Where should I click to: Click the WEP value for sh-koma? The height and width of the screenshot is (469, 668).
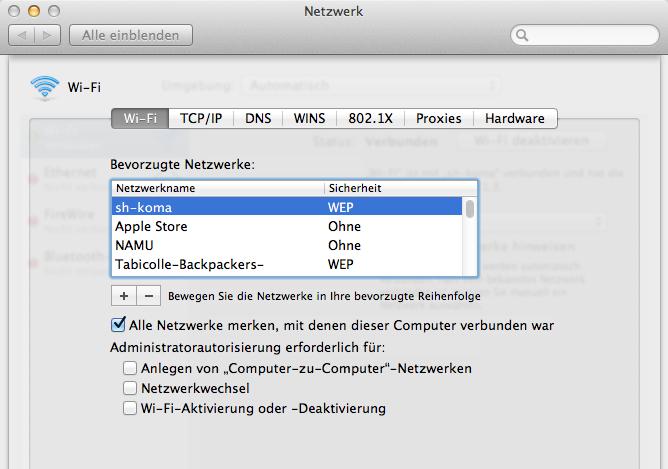[340, 207]
